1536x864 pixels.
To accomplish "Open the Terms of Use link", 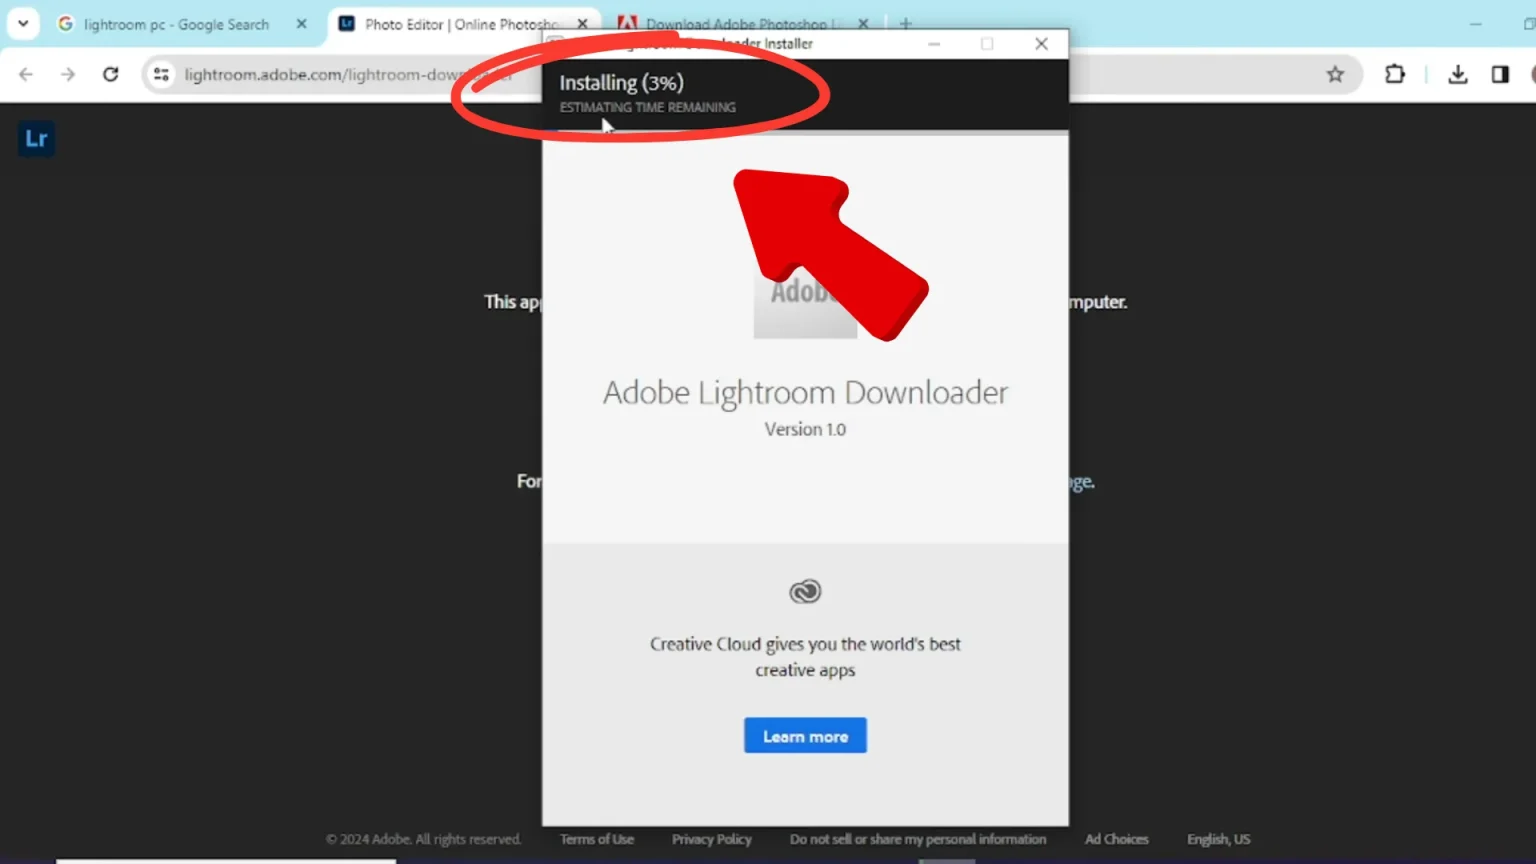I will (x=596, y=839).
